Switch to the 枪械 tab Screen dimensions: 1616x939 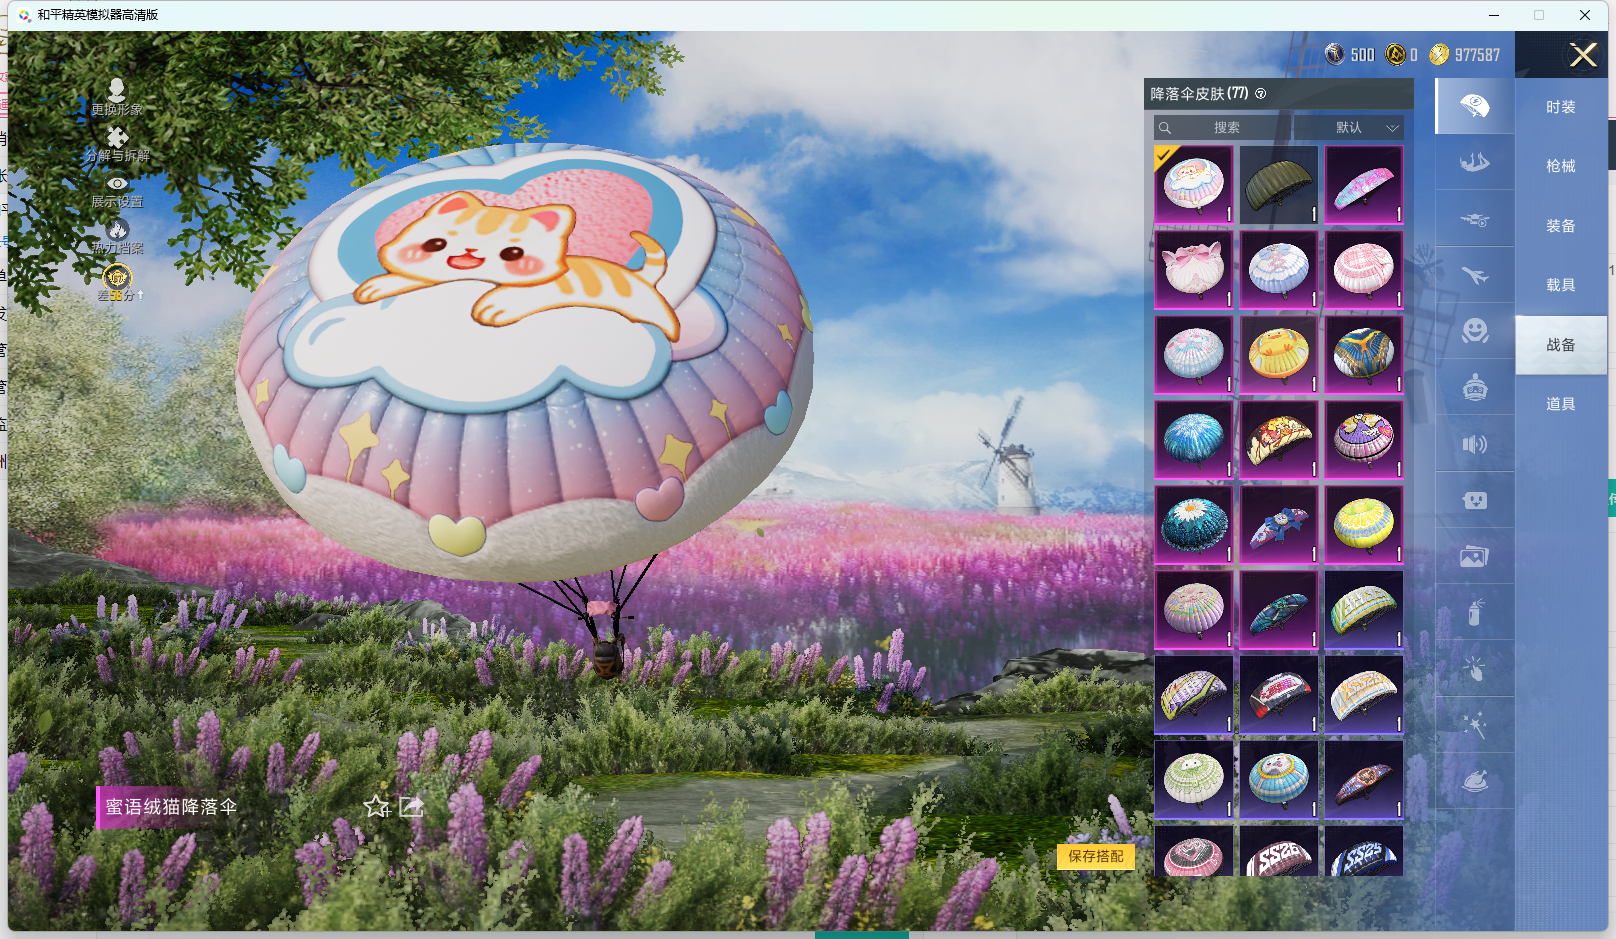click(1560, 166)
